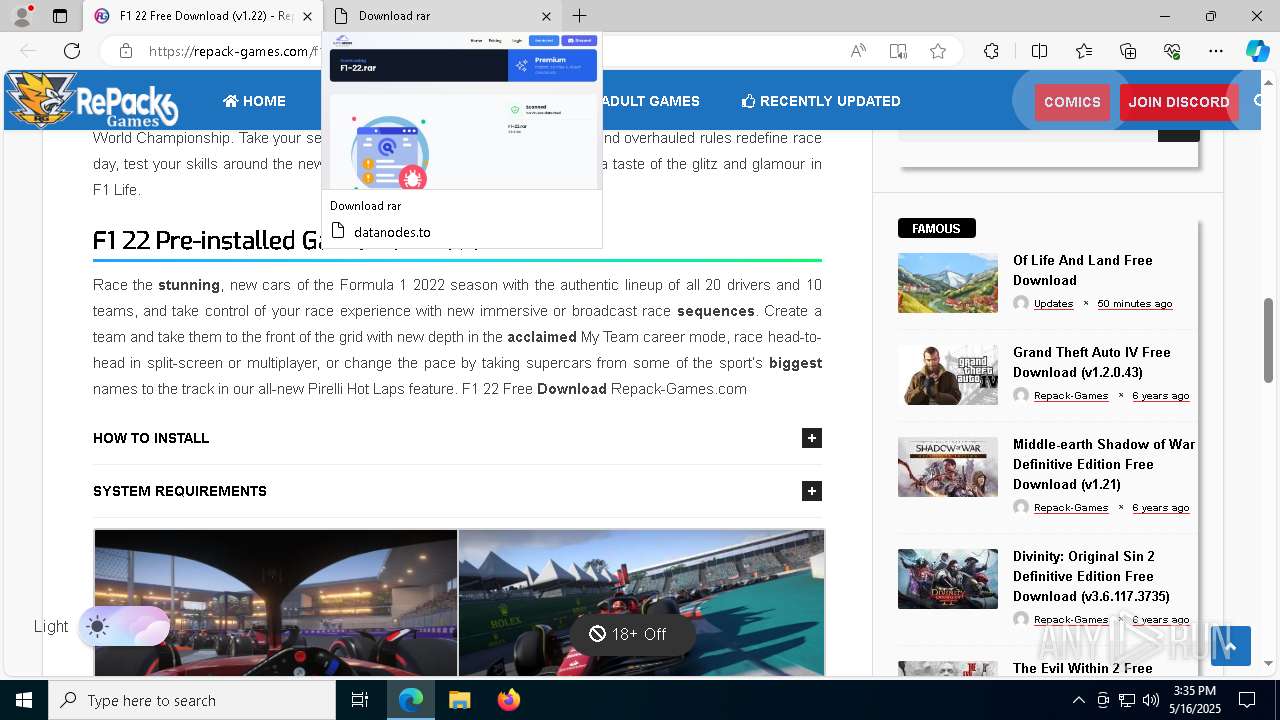Viewport: 1280px width, 720px height.
Task: Click the JOIN DISCORD button
Action: pyautogui.click(x=1179, y=102)
